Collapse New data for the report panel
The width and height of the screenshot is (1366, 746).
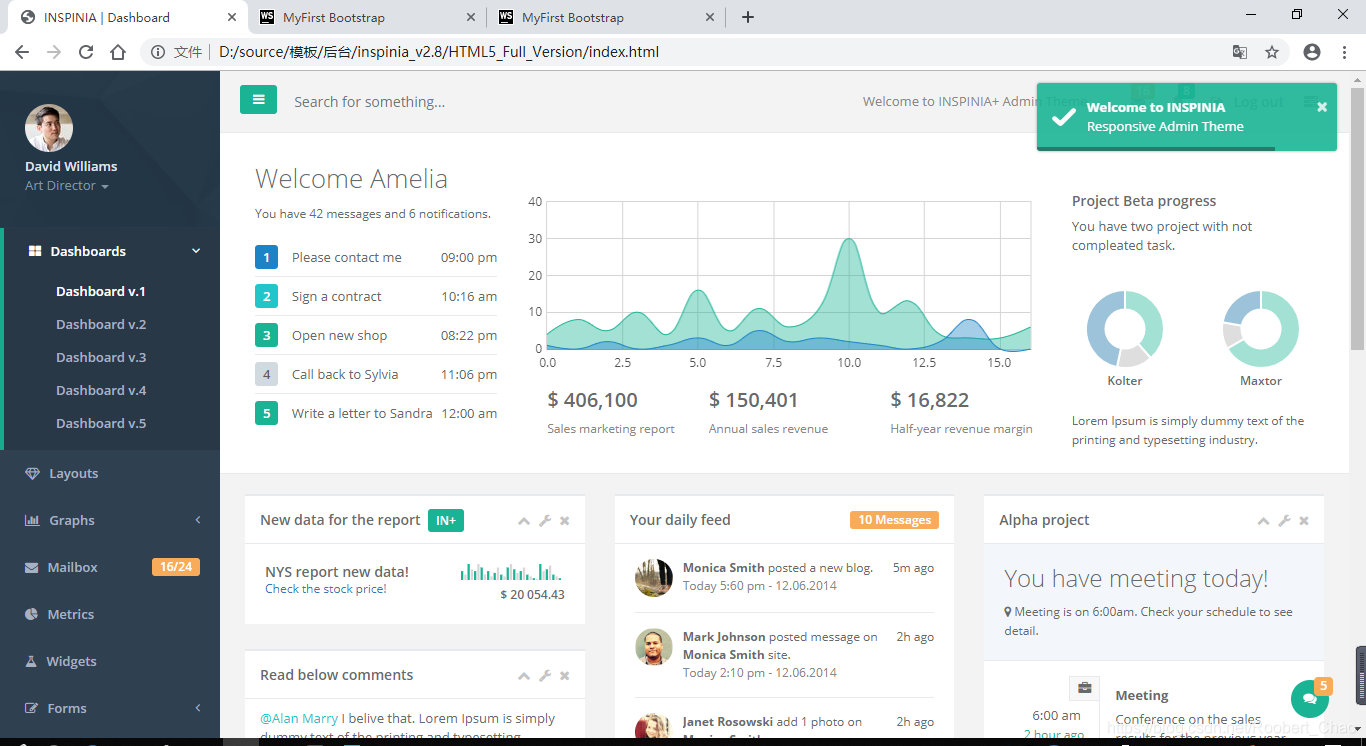[524, 521]
